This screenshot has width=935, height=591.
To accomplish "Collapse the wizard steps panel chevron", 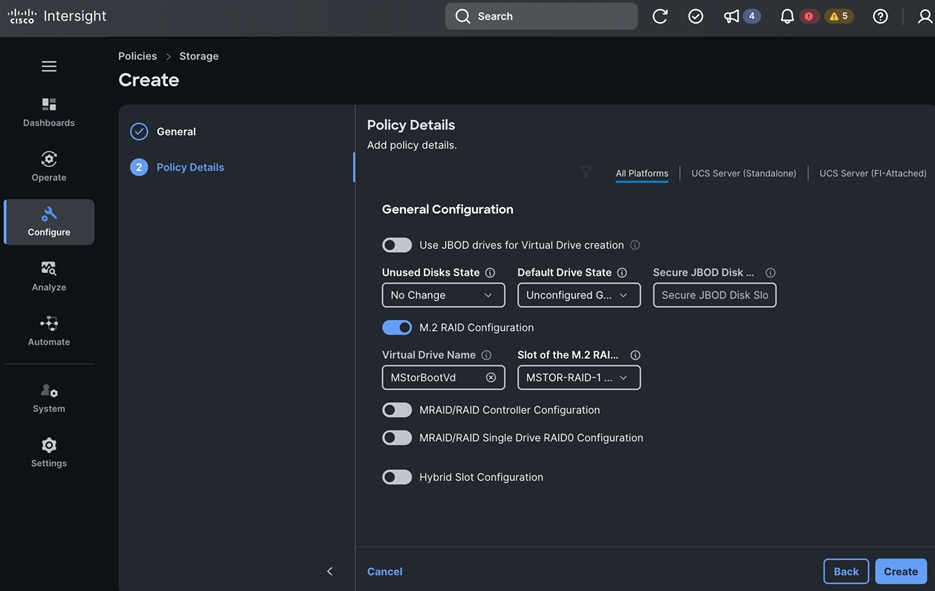I will (x=330, y=571).
